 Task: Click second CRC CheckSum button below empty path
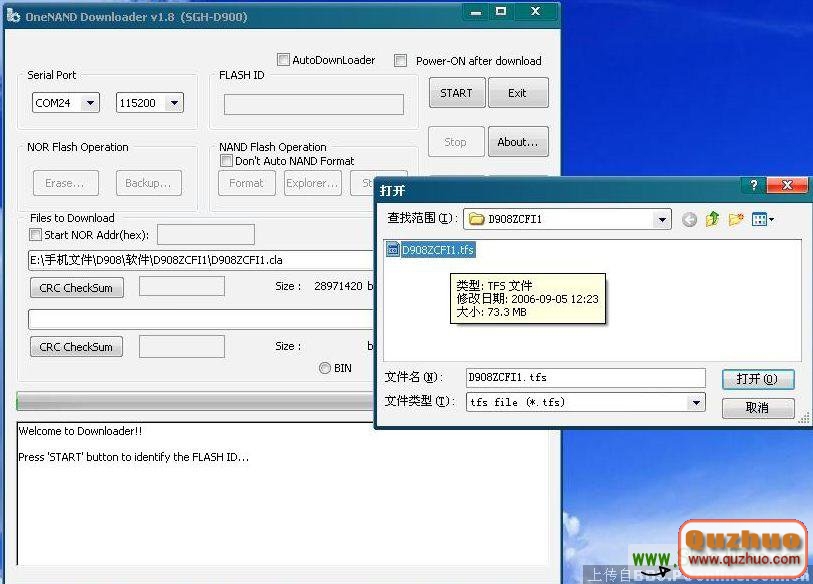click(x=76, y=347)
